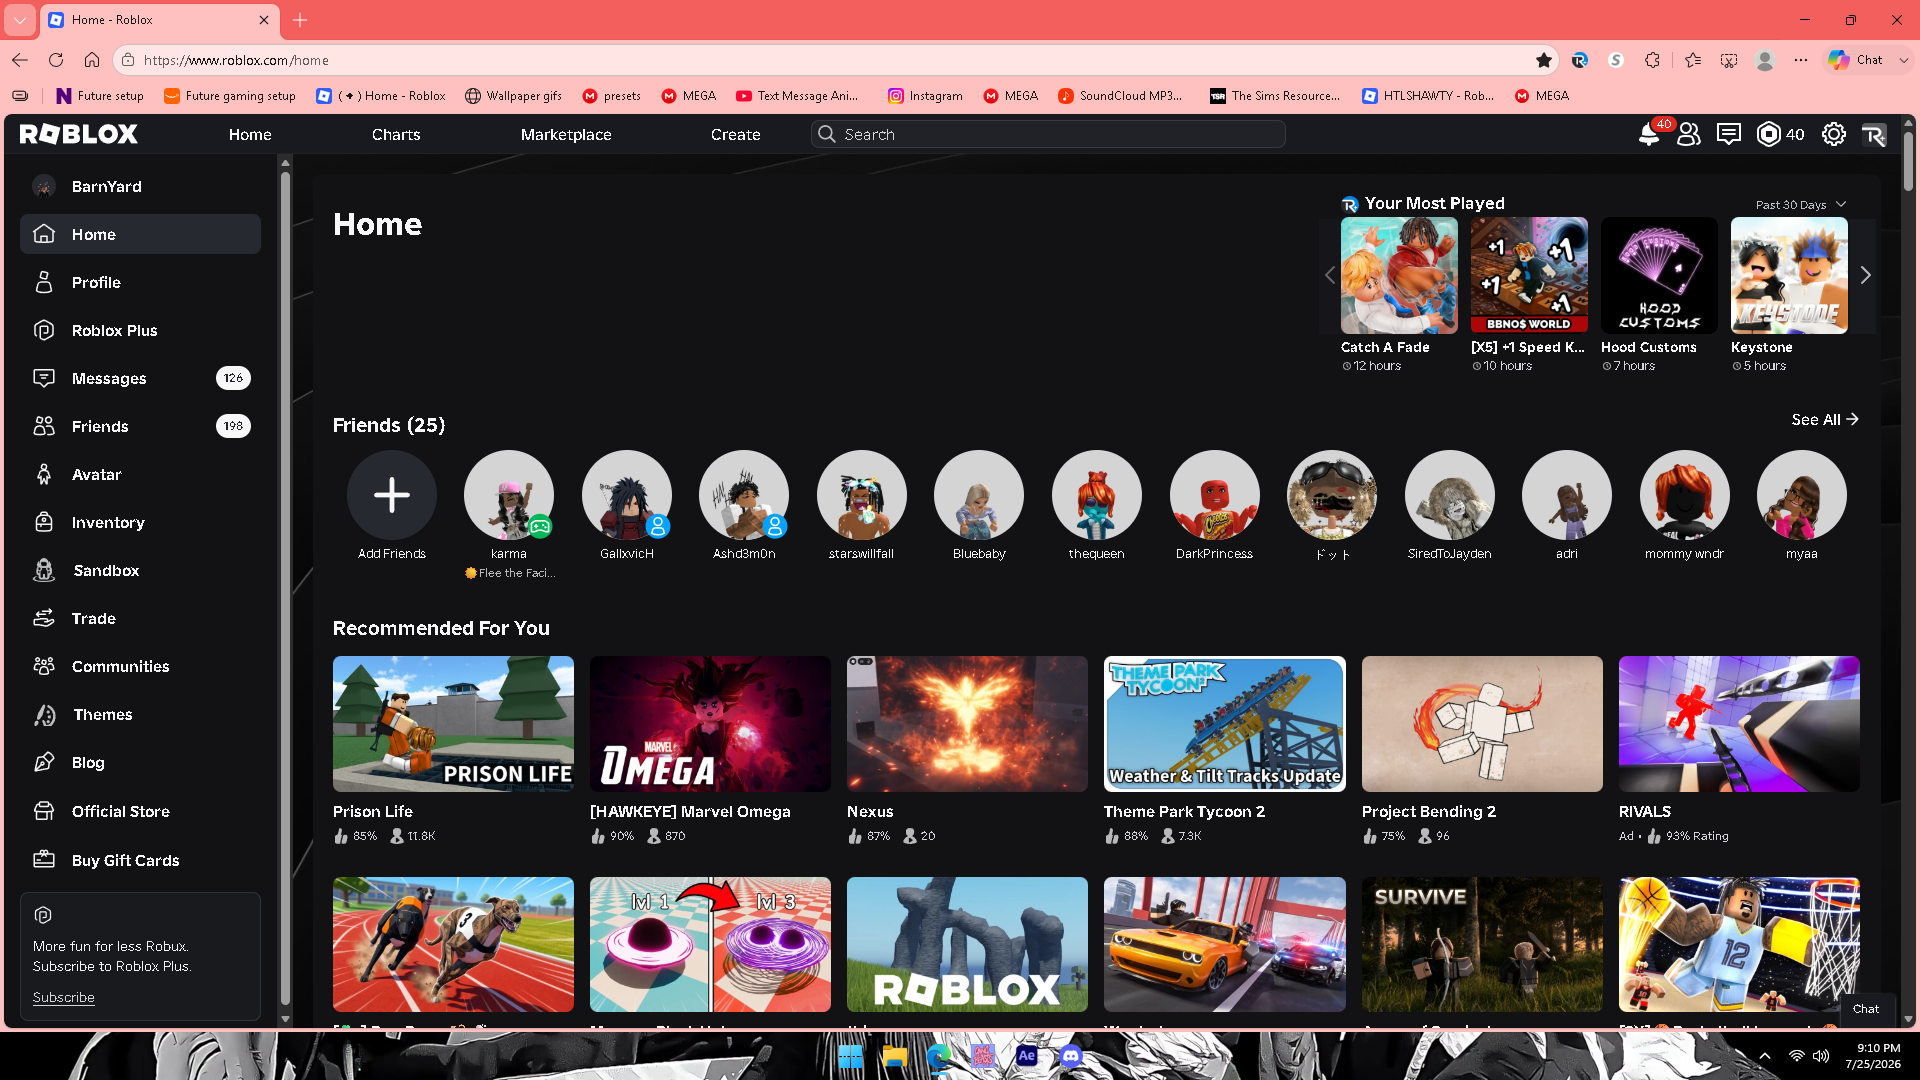Open the Prison Life game thumbnail

click(453, 724)
